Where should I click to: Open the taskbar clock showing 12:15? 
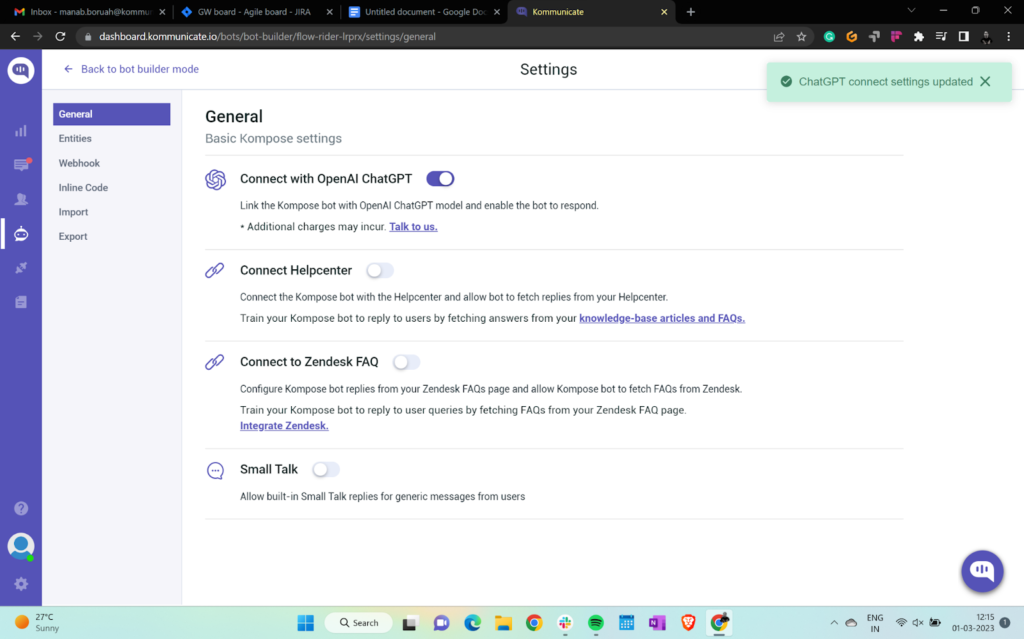tap(972, 623)
